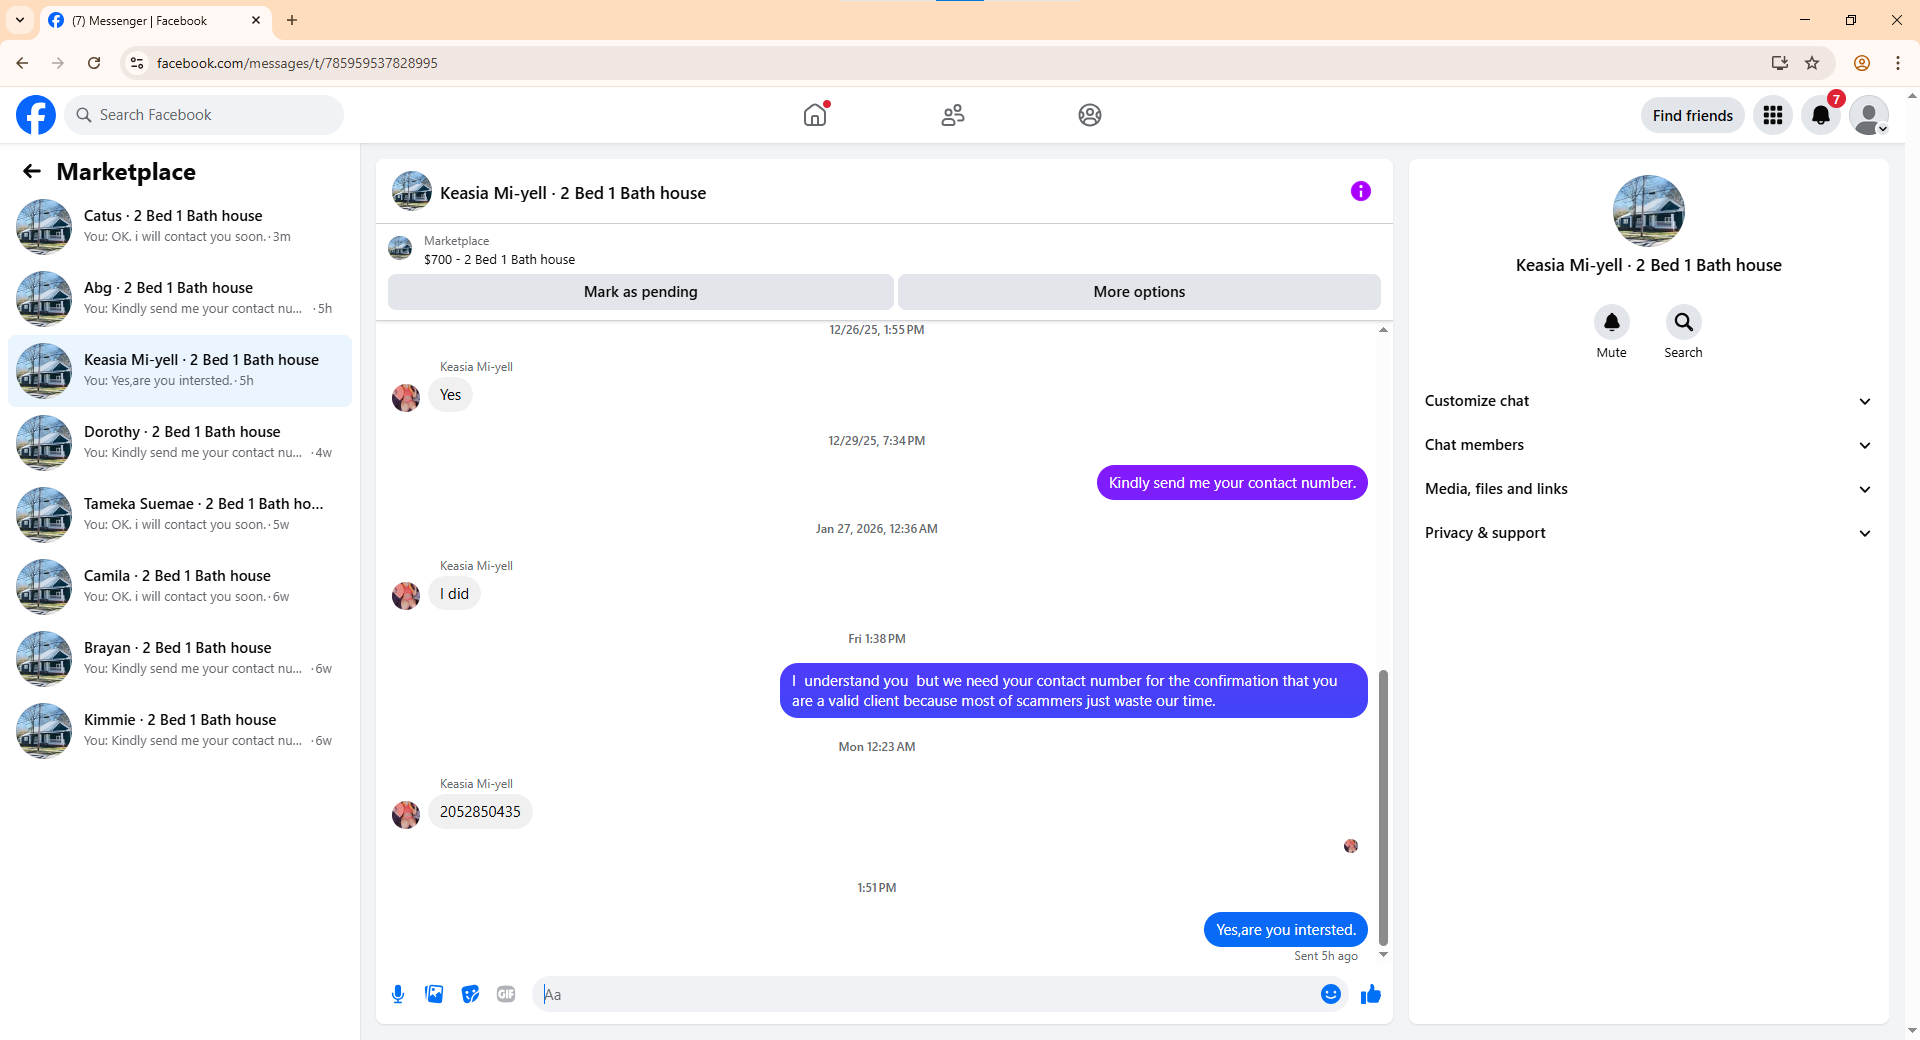
Task: Click the chat header title Keasia Mi-yell
Action: [x=573, y=193]
